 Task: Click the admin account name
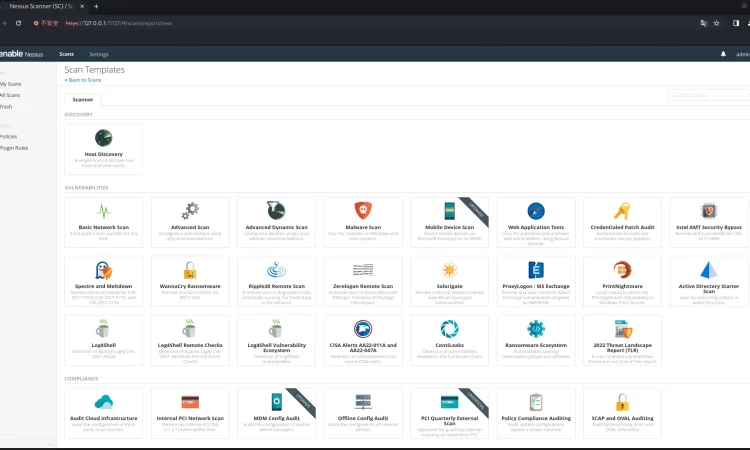coord(743,54)
